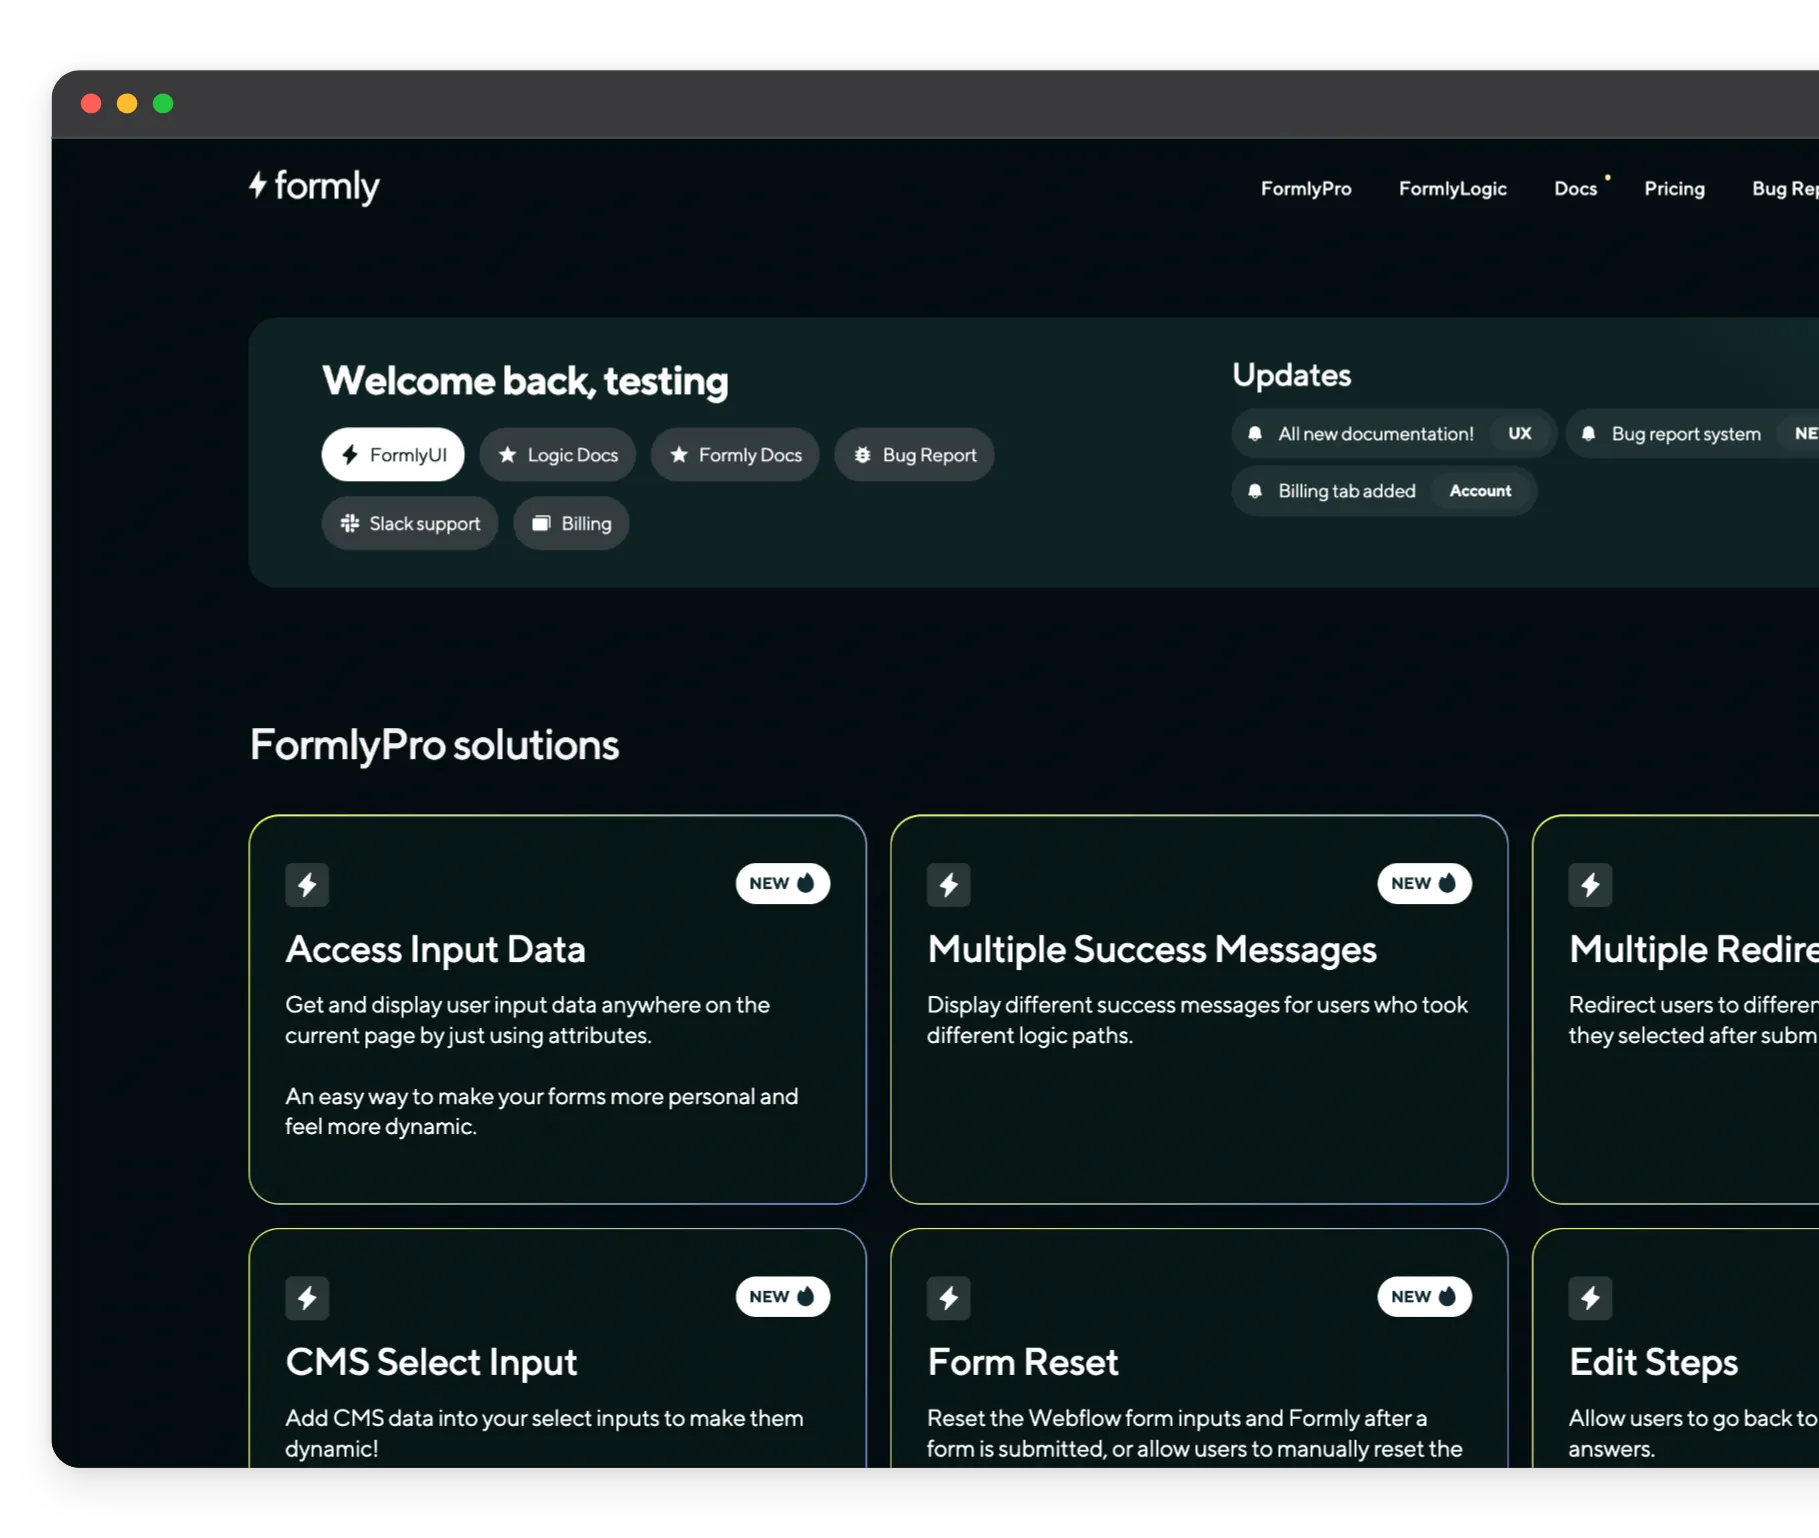Open the Access Input Data card

(557, 1010)
